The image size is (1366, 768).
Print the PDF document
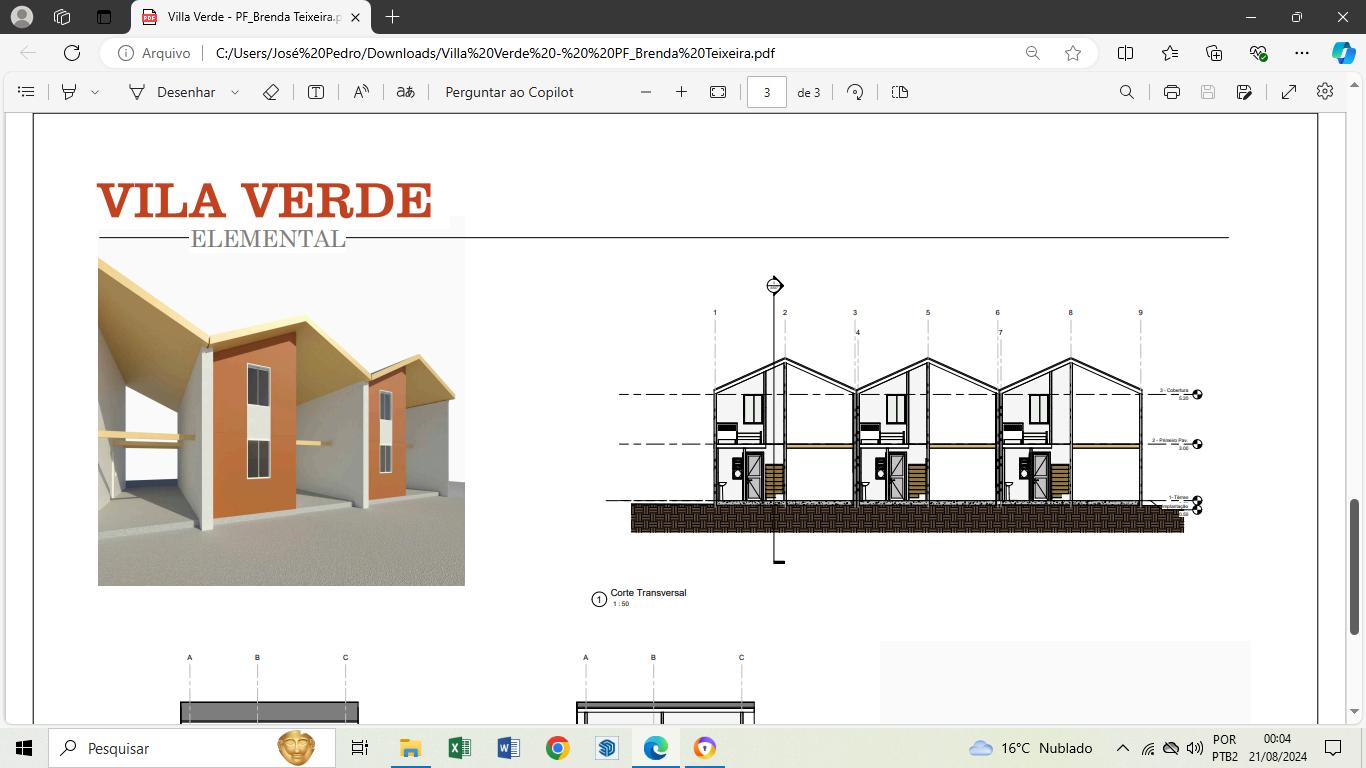tap(1172, 92)
